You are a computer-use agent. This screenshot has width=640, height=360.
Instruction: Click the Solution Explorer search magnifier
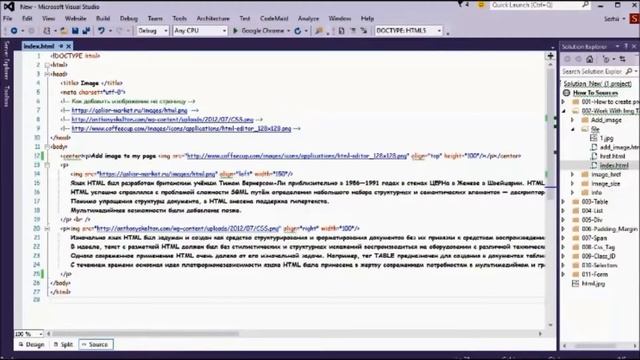pyautogui.click(x=629, y=71)
